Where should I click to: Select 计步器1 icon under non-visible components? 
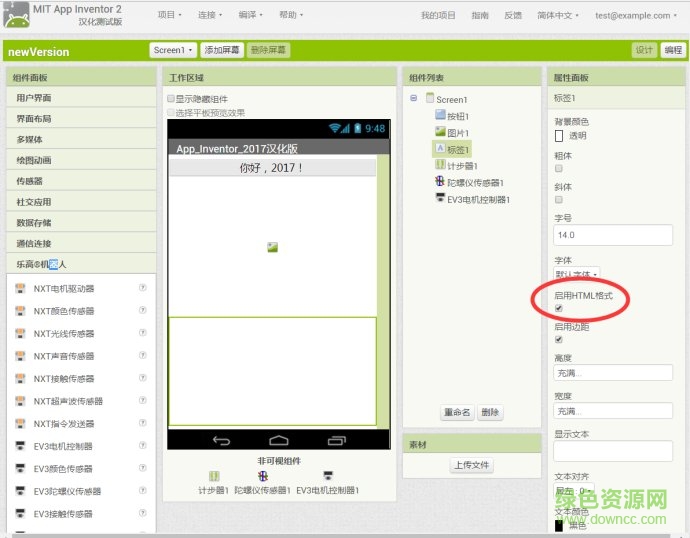[214, 476]
